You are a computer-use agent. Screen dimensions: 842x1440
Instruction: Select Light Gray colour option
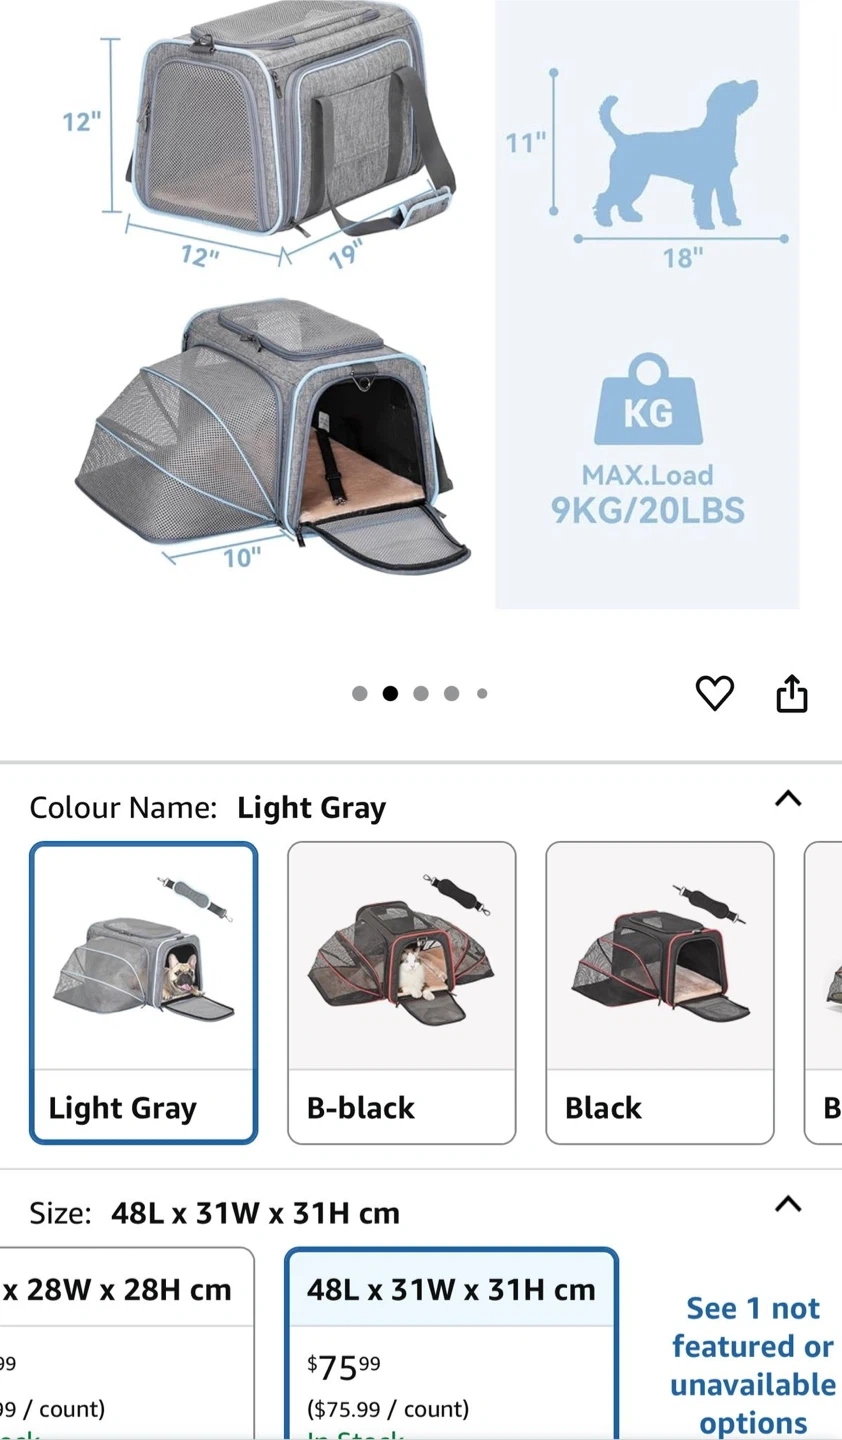(x=144, y=993)
